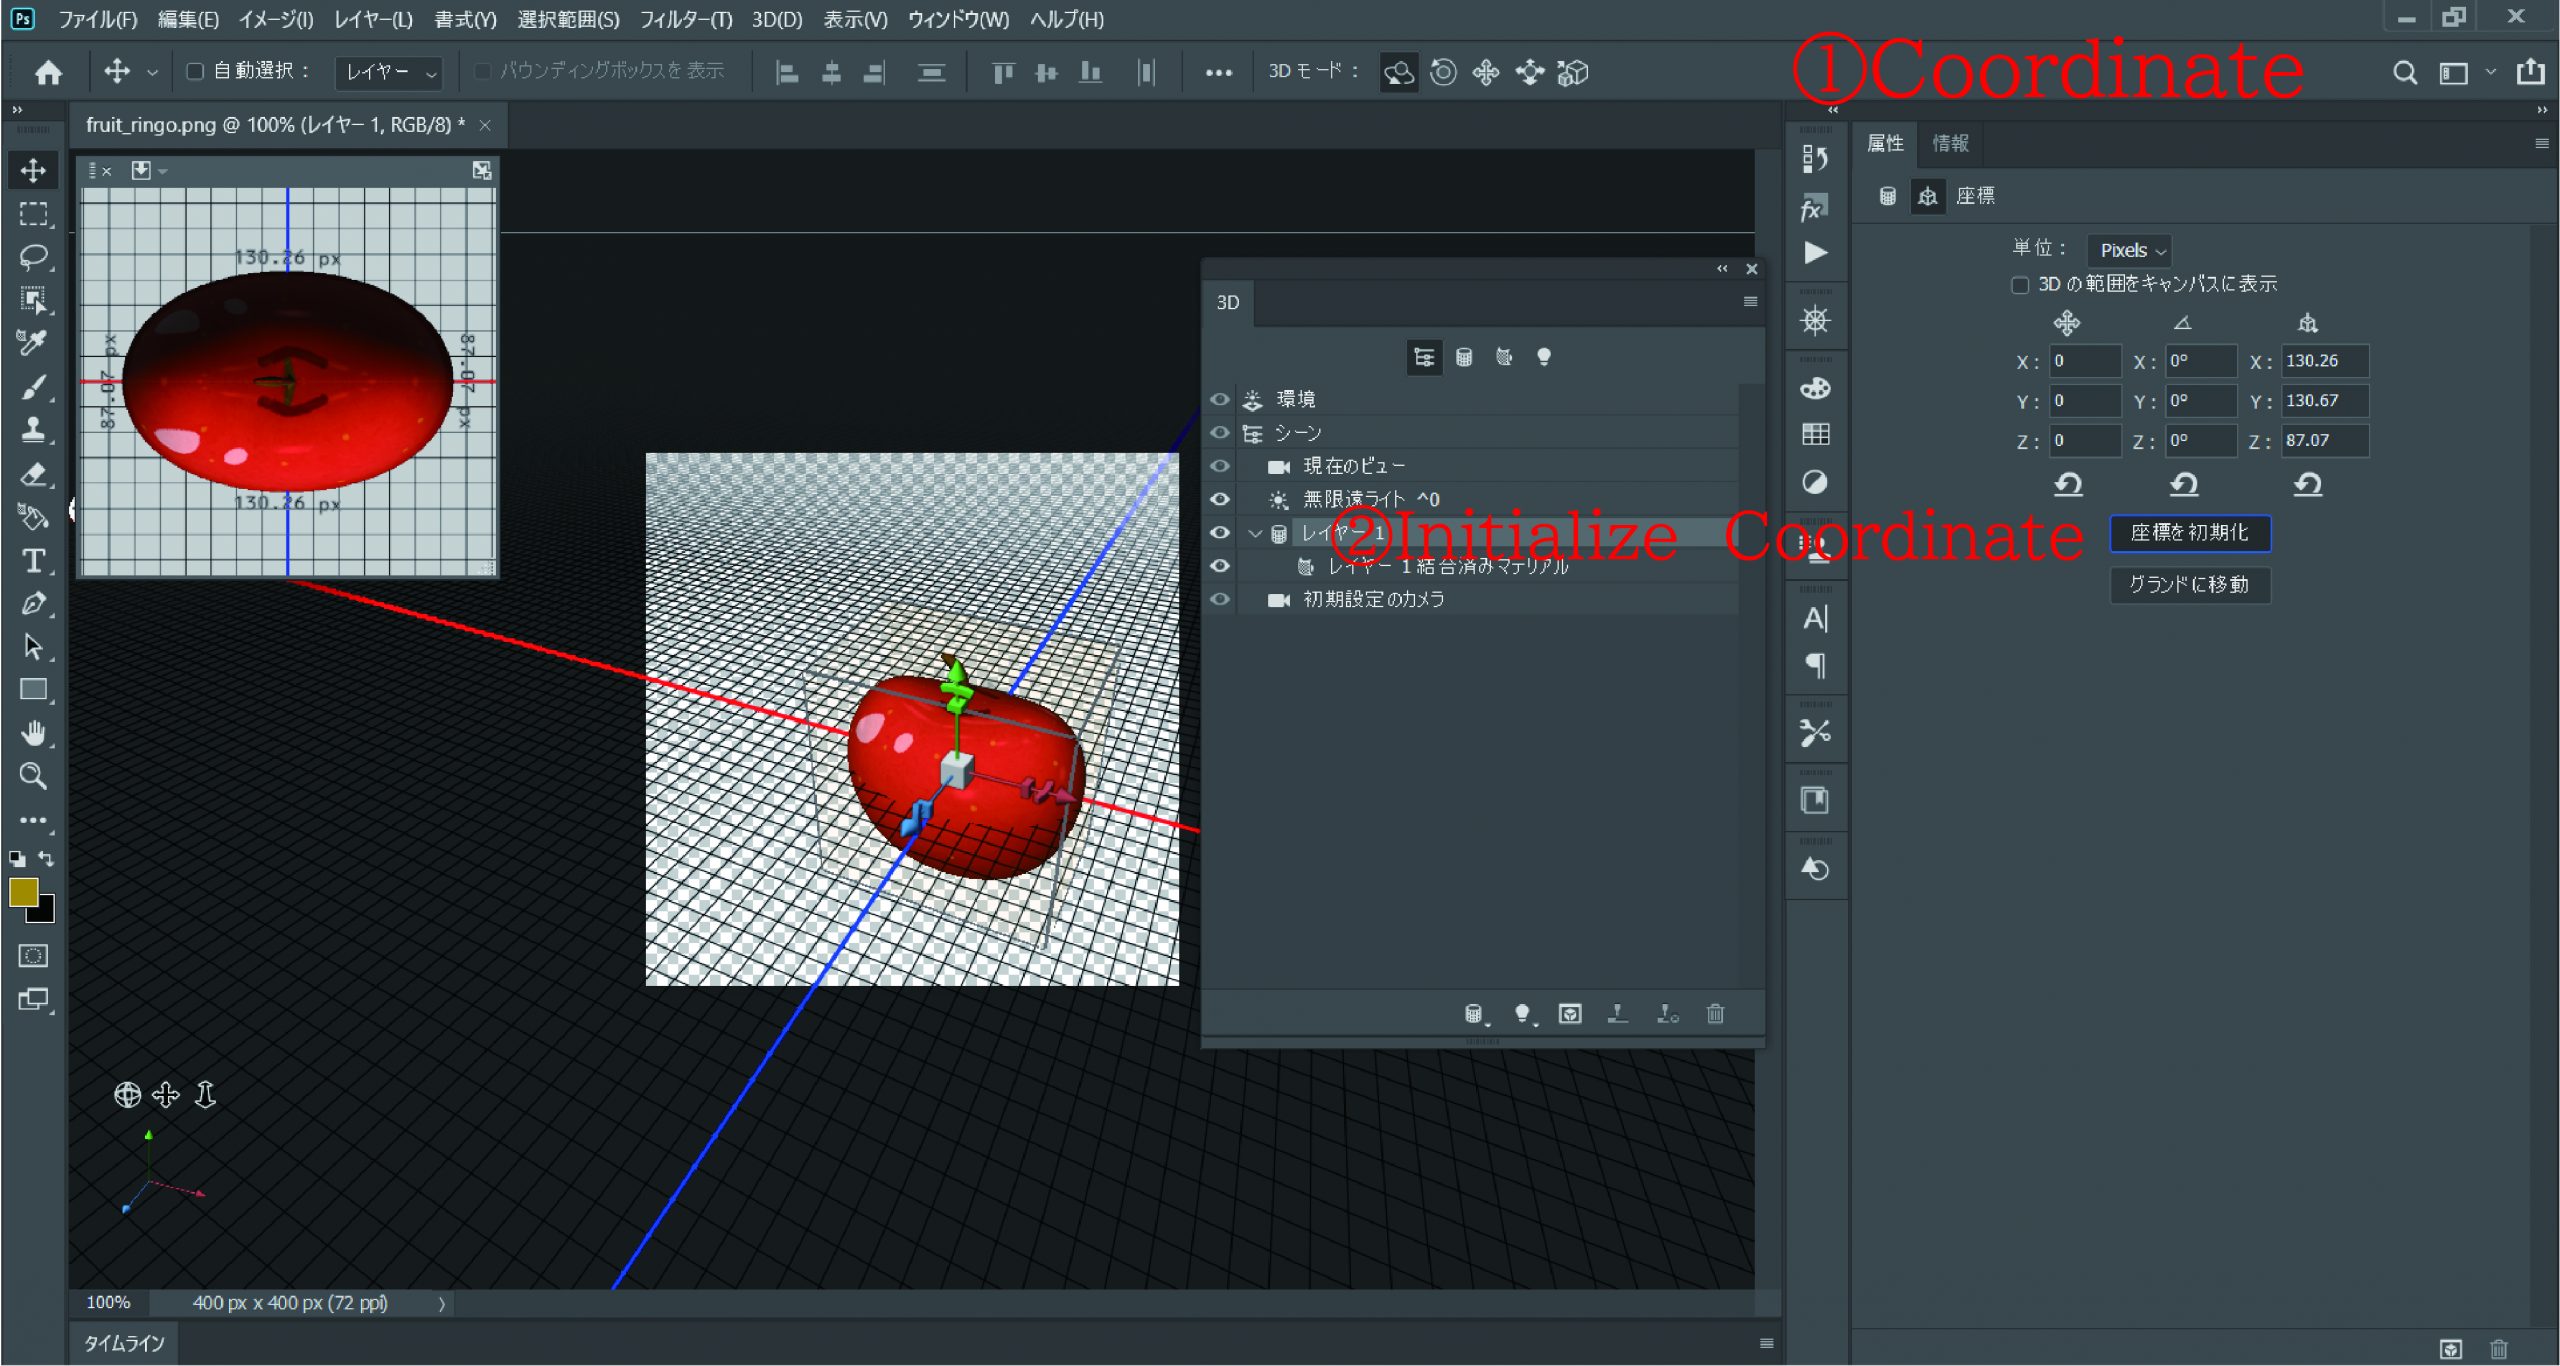This screenshot has width=2560, height=1366.
Task: Select レイヤー dropdown in toolbar
Action: [x=379, y=69]
